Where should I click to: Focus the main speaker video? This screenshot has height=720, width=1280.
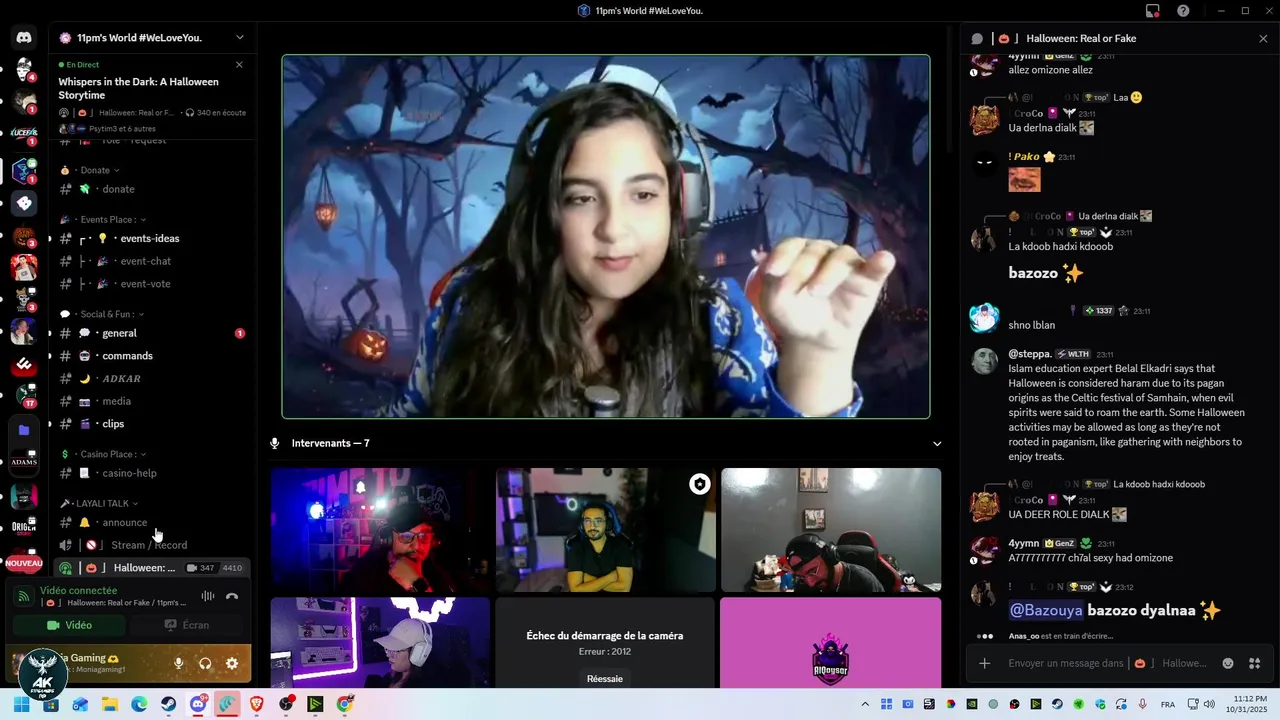606,236
